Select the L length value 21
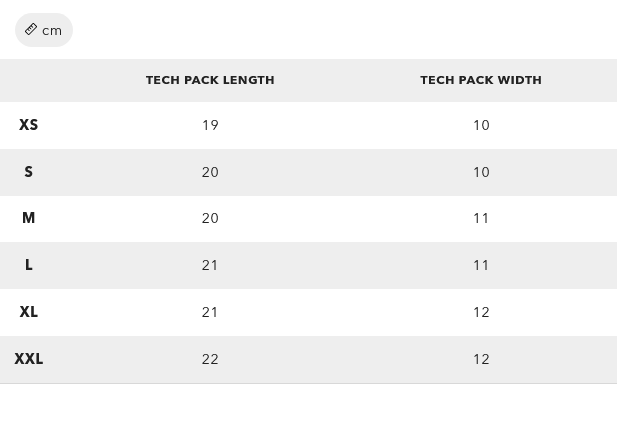Viewport: 617px width, 427px height. pyautogui.click(x=210, y=265)
